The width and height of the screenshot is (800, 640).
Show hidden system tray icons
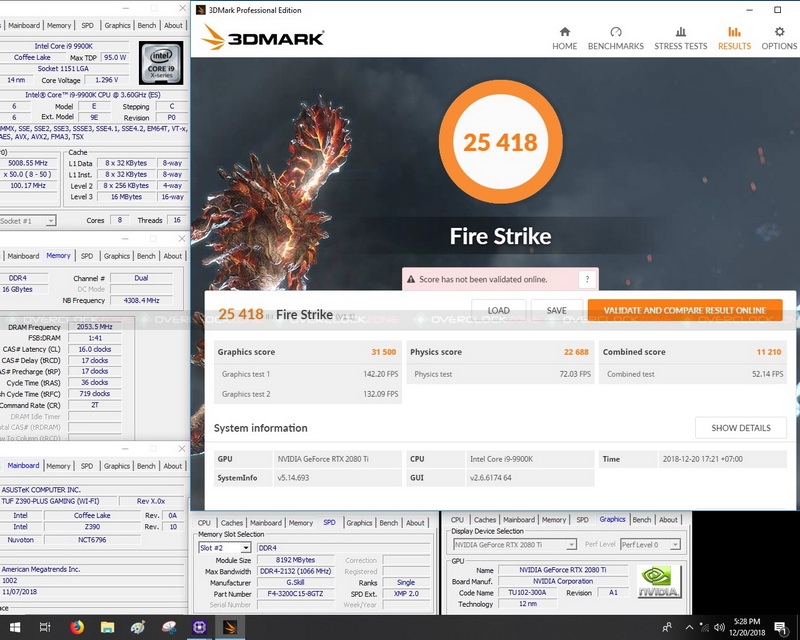[x=689, y=627]
